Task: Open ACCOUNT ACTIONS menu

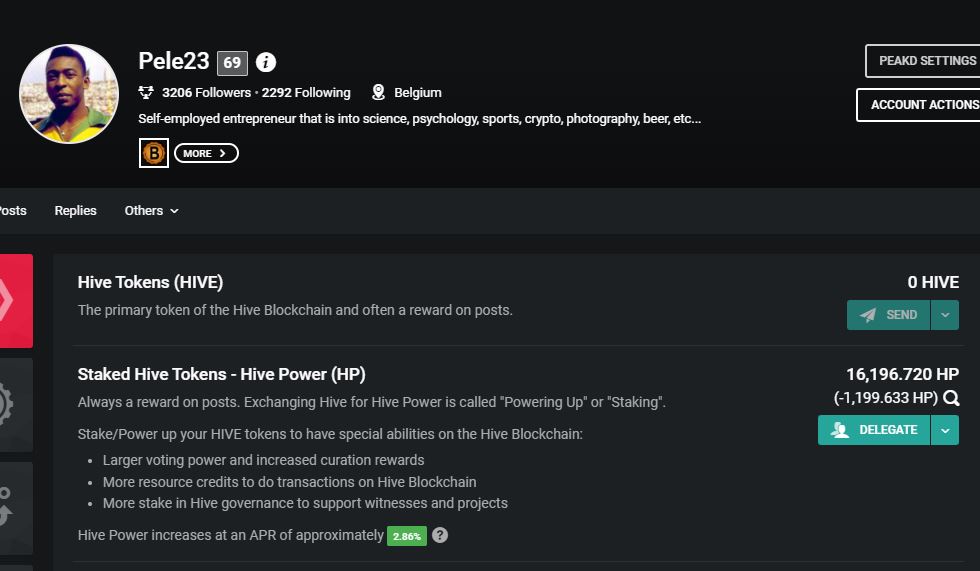Action: tap(919, 104)
